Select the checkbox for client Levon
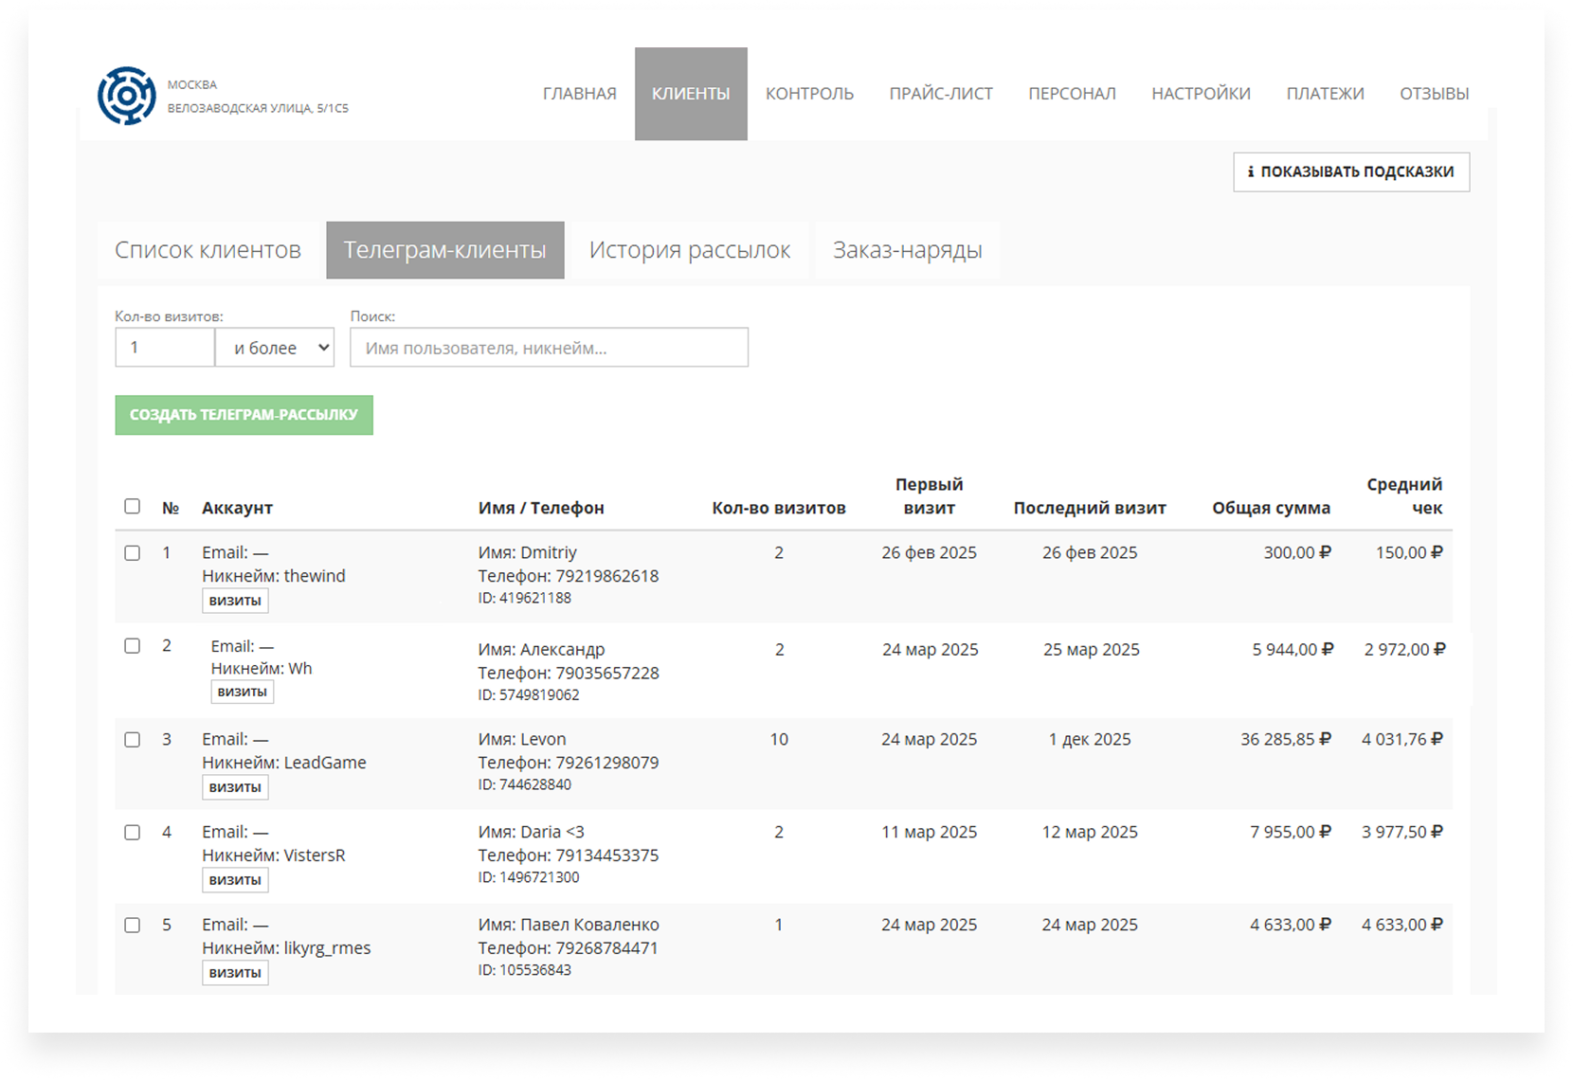 (x=132, y=740)
